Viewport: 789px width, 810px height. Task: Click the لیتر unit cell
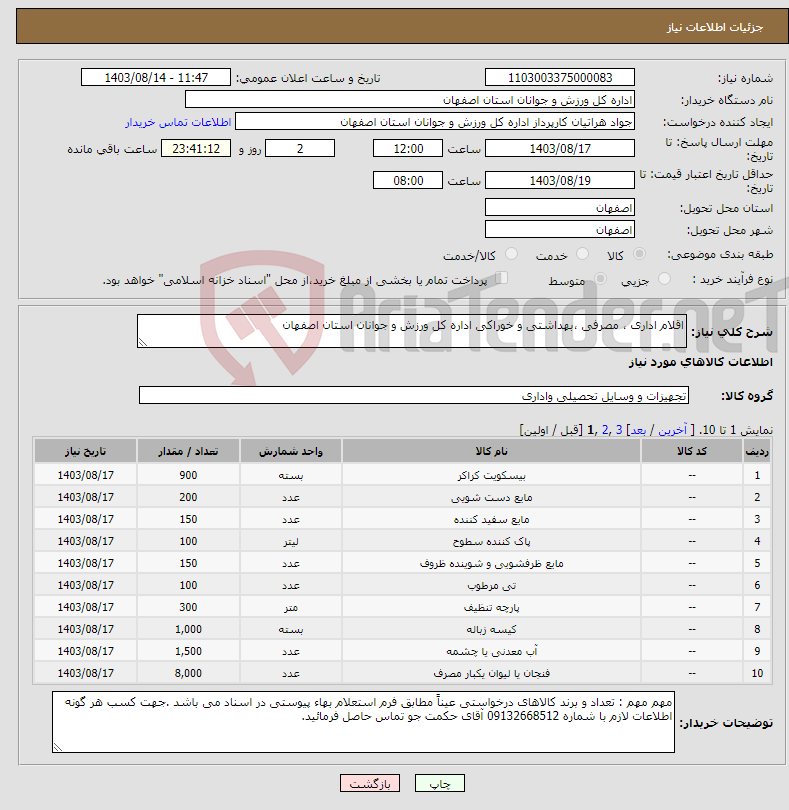pos(290,541)
